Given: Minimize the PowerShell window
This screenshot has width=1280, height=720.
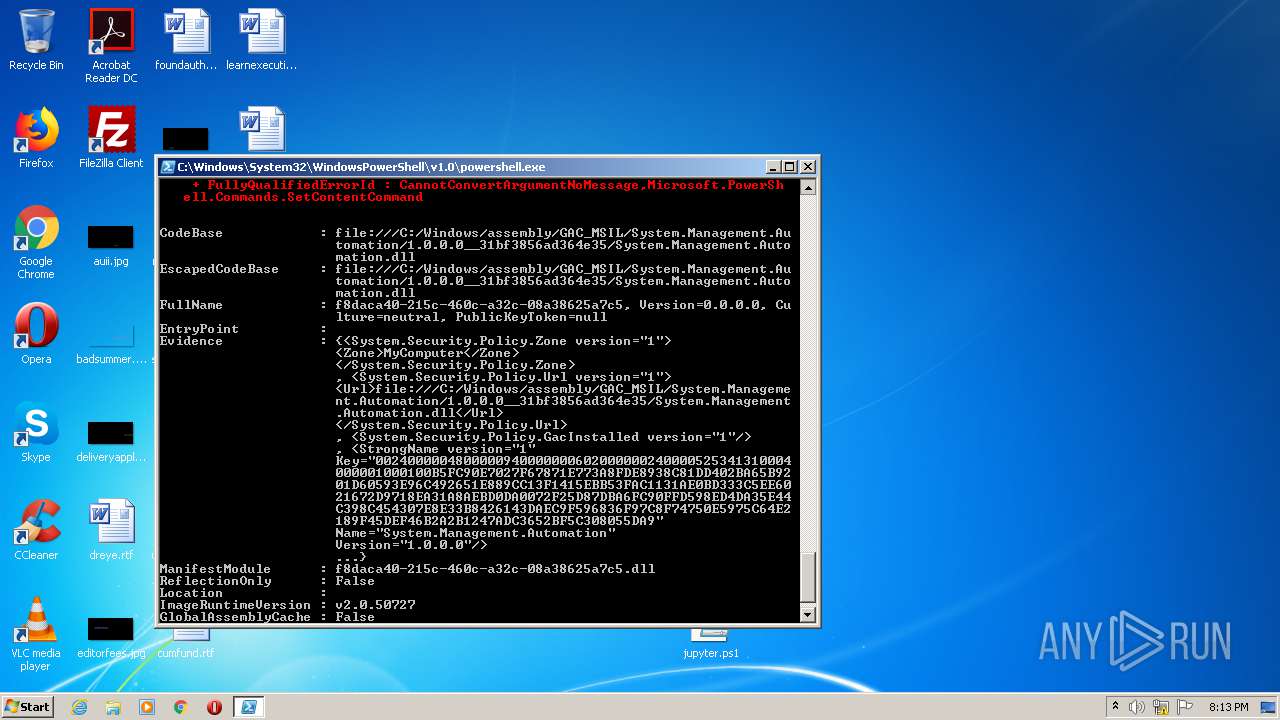Looking at the screenshot, I should (x=772, y=167).
